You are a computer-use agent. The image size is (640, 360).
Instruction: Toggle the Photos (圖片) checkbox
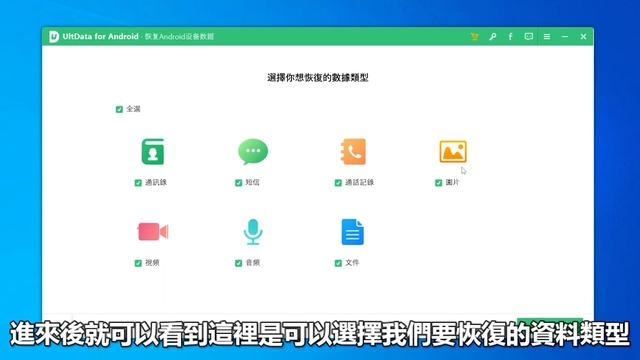[x=438, y=183]
